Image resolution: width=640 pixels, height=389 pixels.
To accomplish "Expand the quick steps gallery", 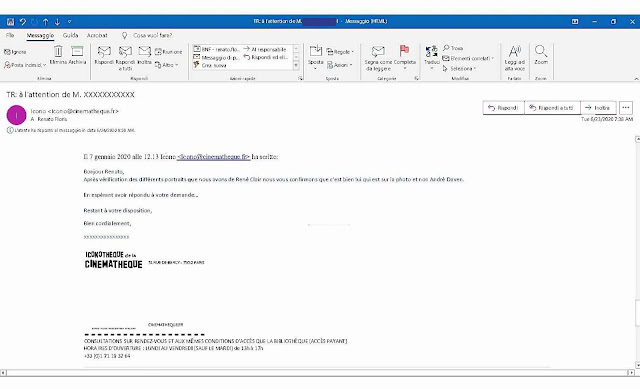I will [296, 65].
